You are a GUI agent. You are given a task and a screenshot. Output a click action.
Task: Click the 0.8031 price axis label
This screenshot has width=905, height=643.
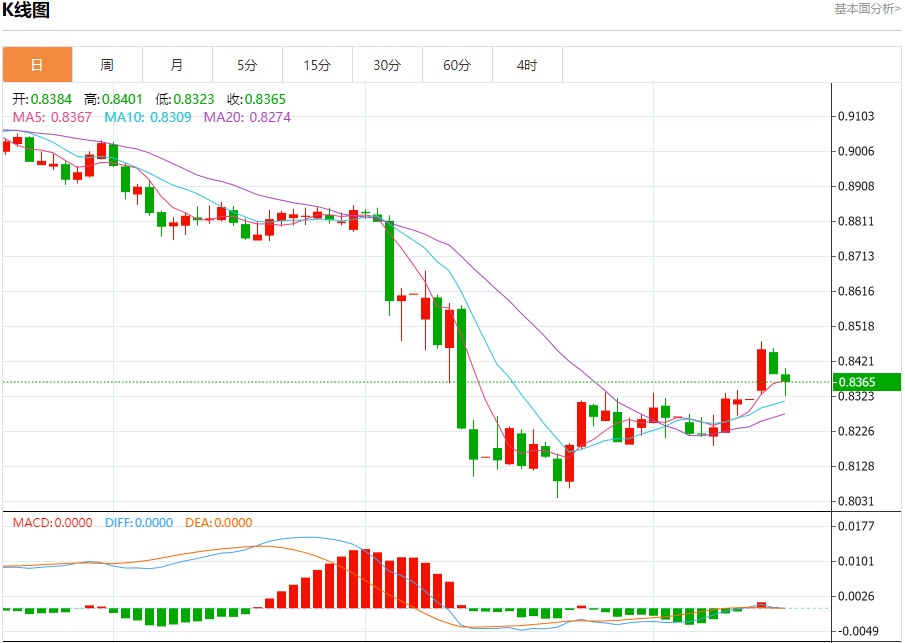[x=856, y=502]
